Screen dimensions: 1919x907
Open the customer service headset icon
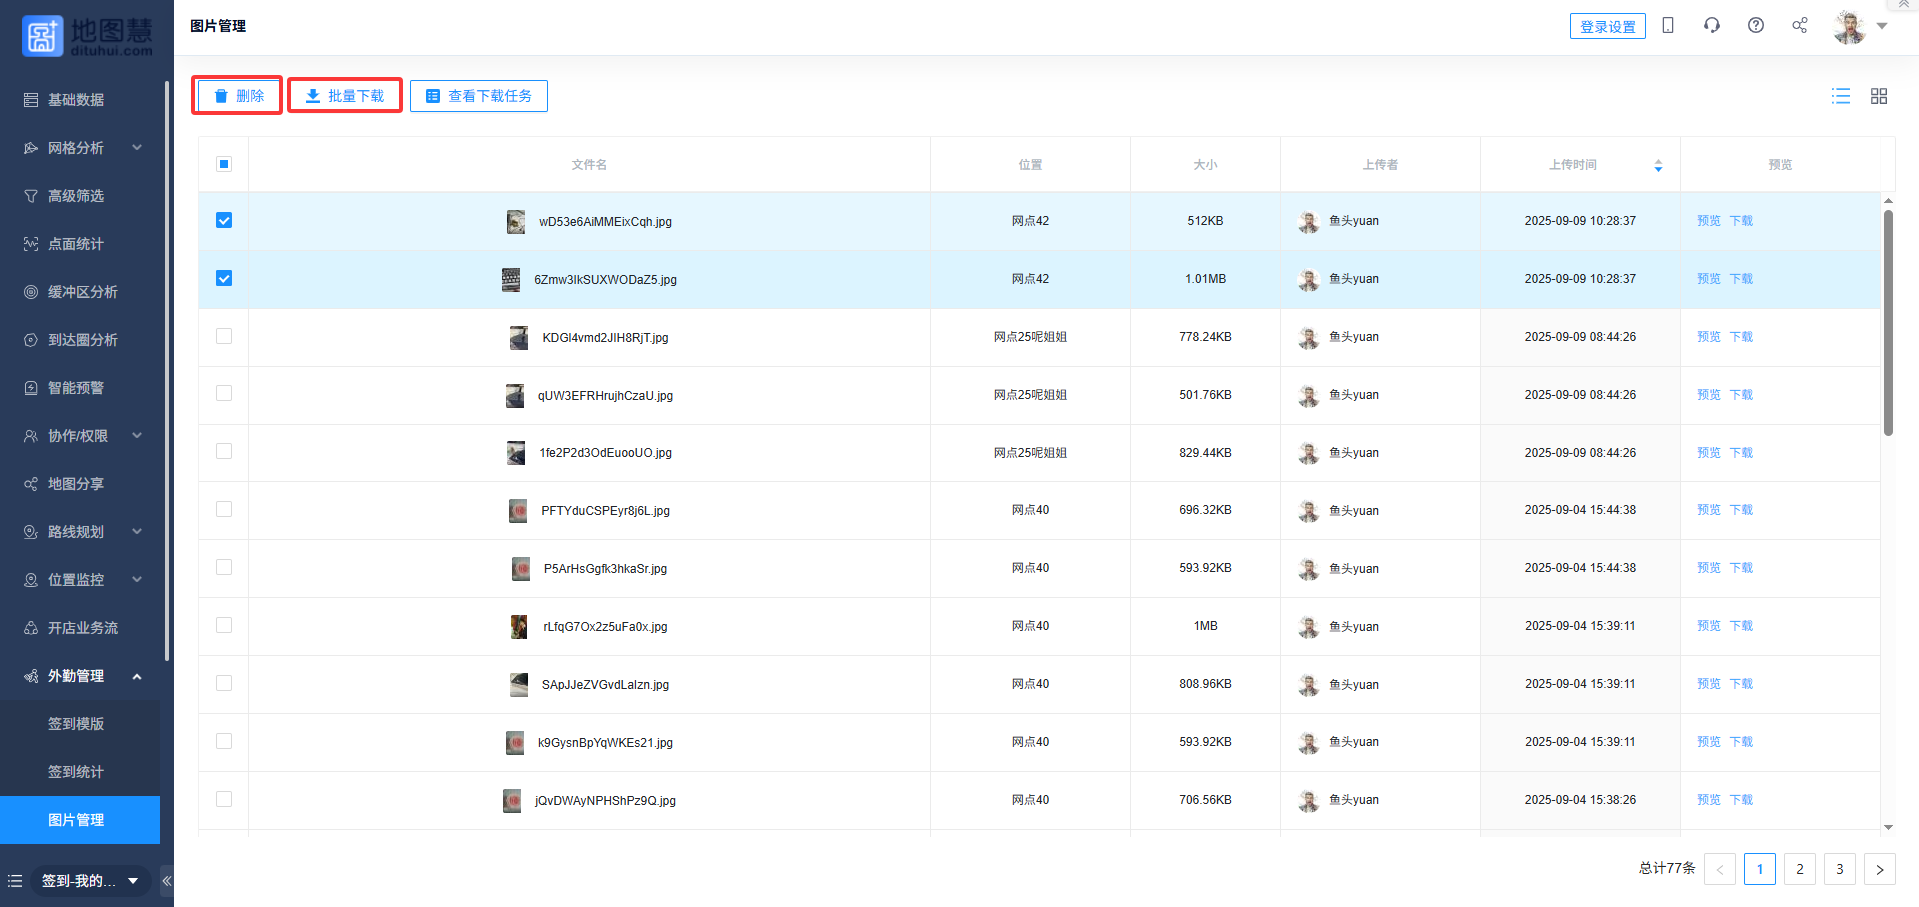(1712, 26)
